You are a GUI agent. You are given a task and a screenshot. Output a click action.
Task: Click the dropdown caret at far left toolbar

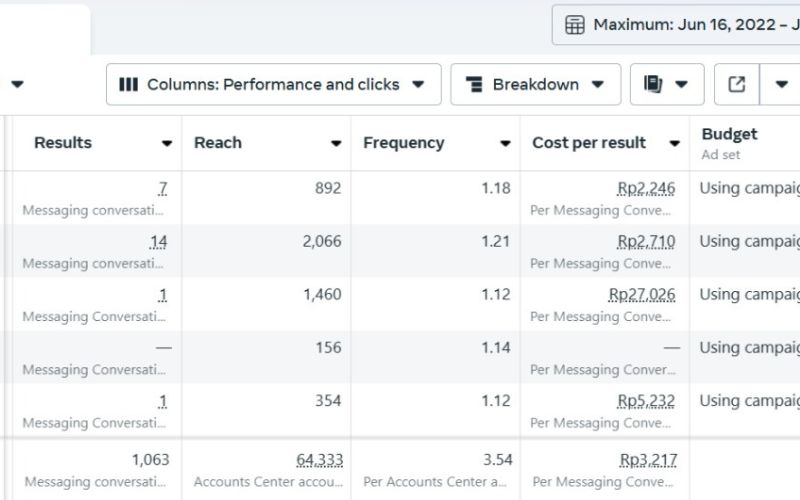pos(17,85)
